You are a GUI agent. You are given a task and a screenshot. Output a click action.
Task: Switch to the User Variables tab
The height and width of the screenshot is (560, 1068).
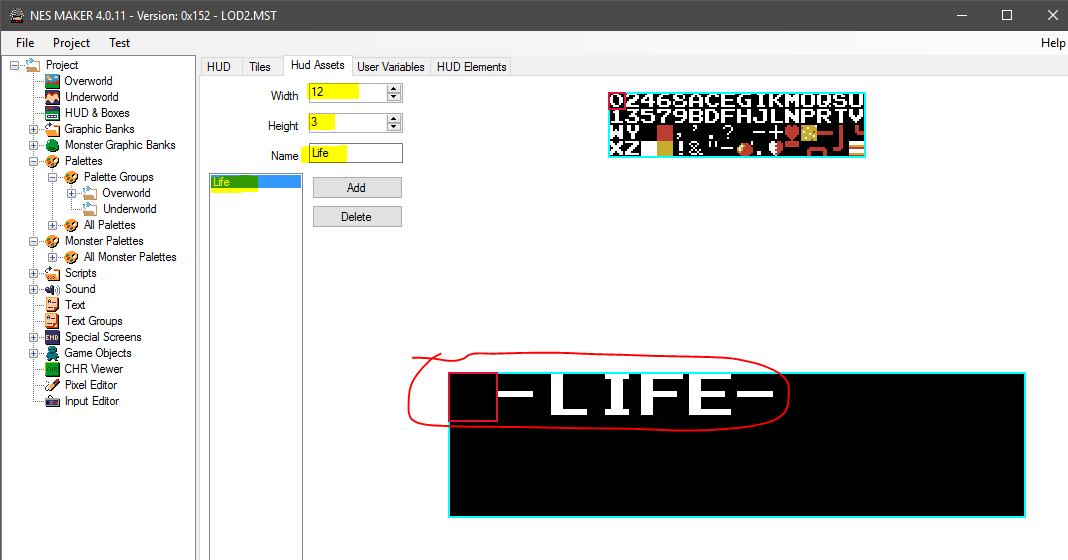coord(391,67)
